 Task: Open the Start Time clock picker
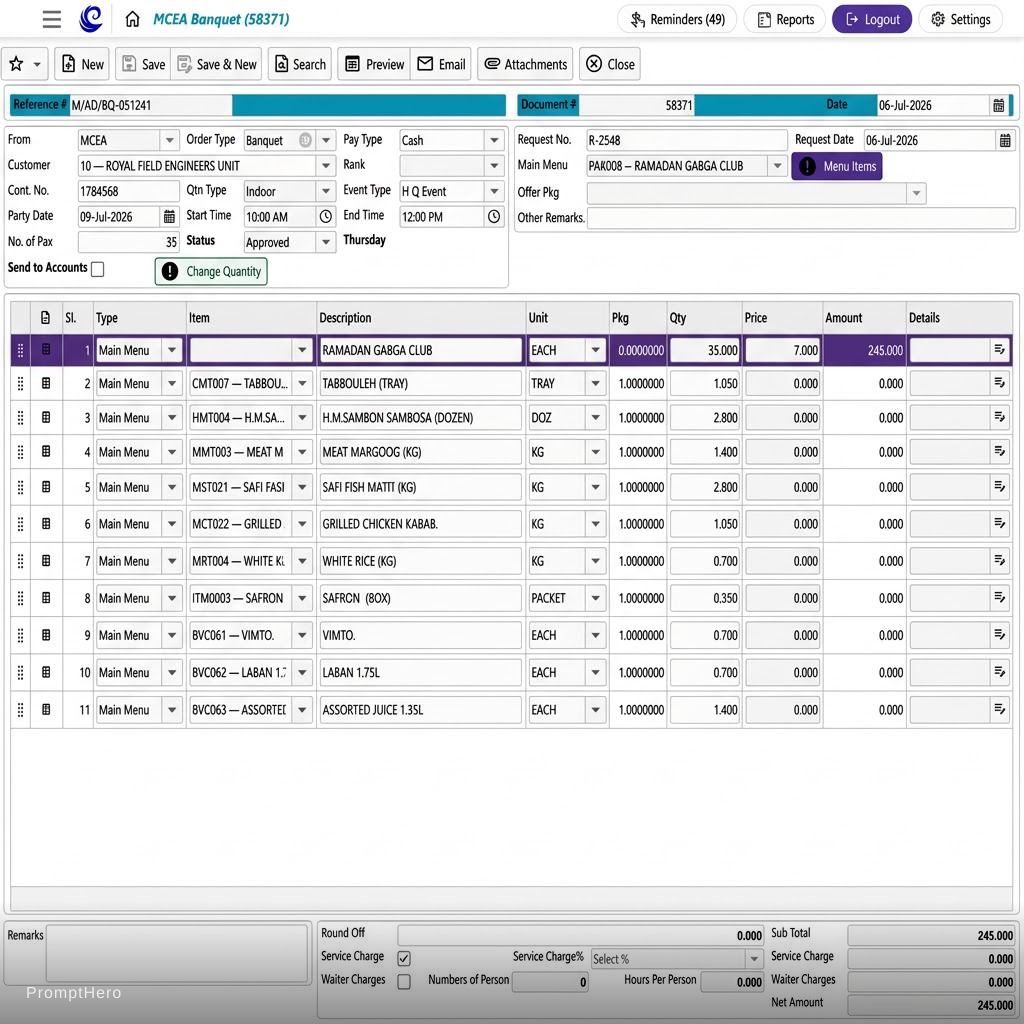326,216
